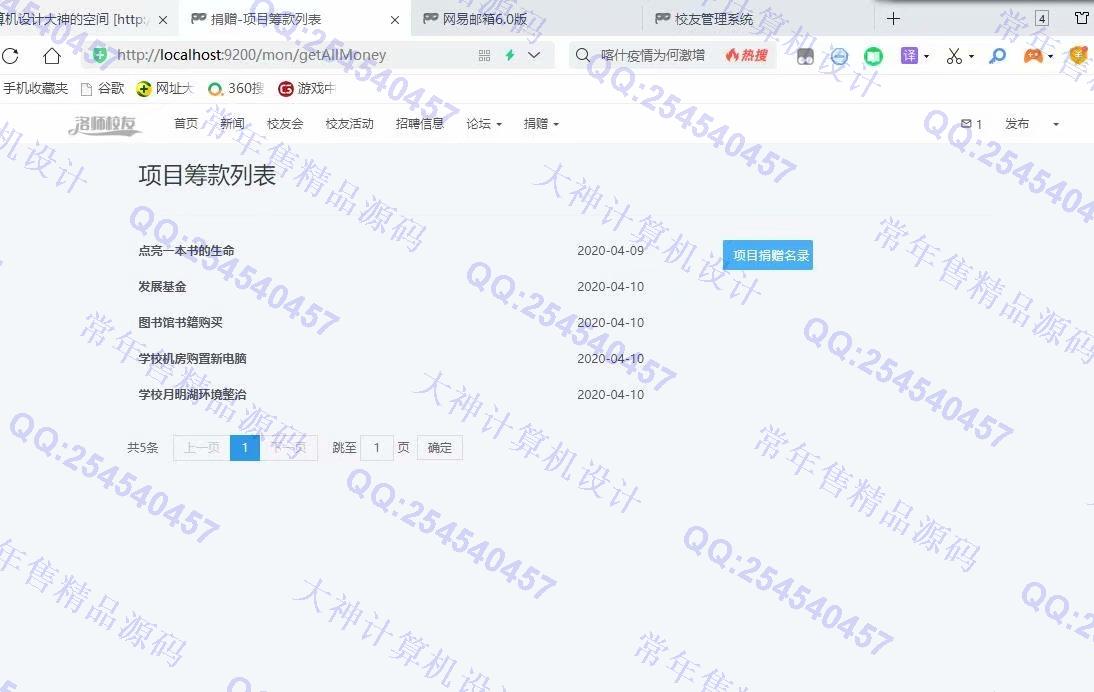This screenshot has height=692, width=1094.
Task: Click the 下一页 pagination button
Action: pos(289,448)
